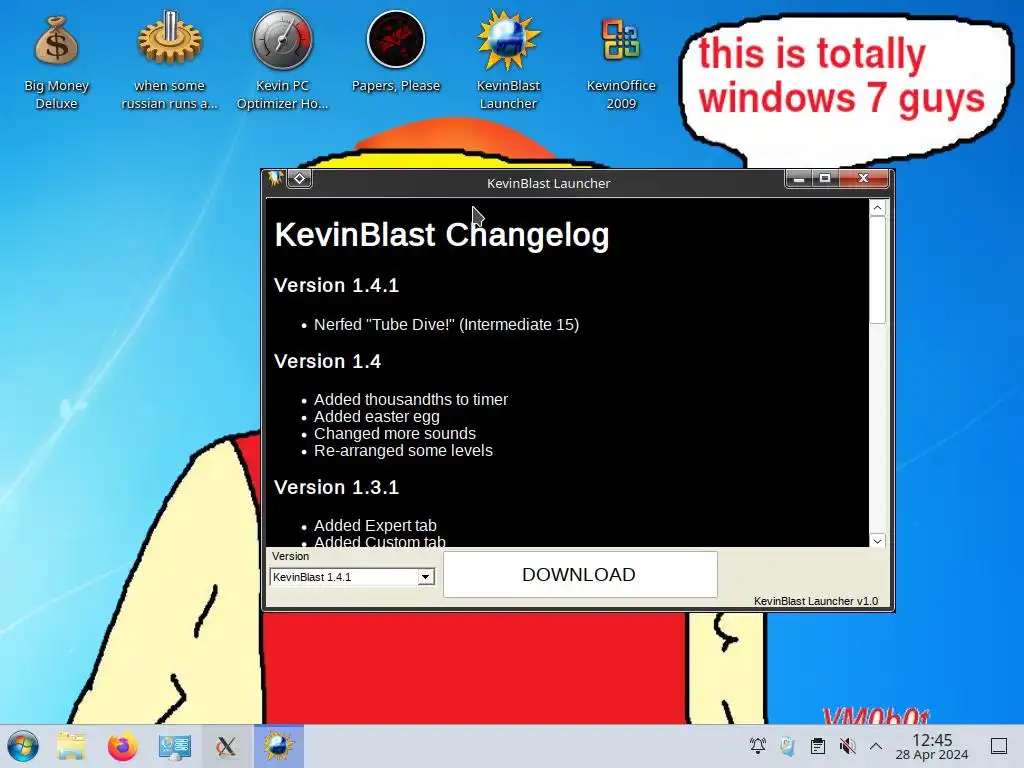Open the Papers, Please desktop icon
The height and width of the screenshot is (768, 1024).
tap(396, 52)
